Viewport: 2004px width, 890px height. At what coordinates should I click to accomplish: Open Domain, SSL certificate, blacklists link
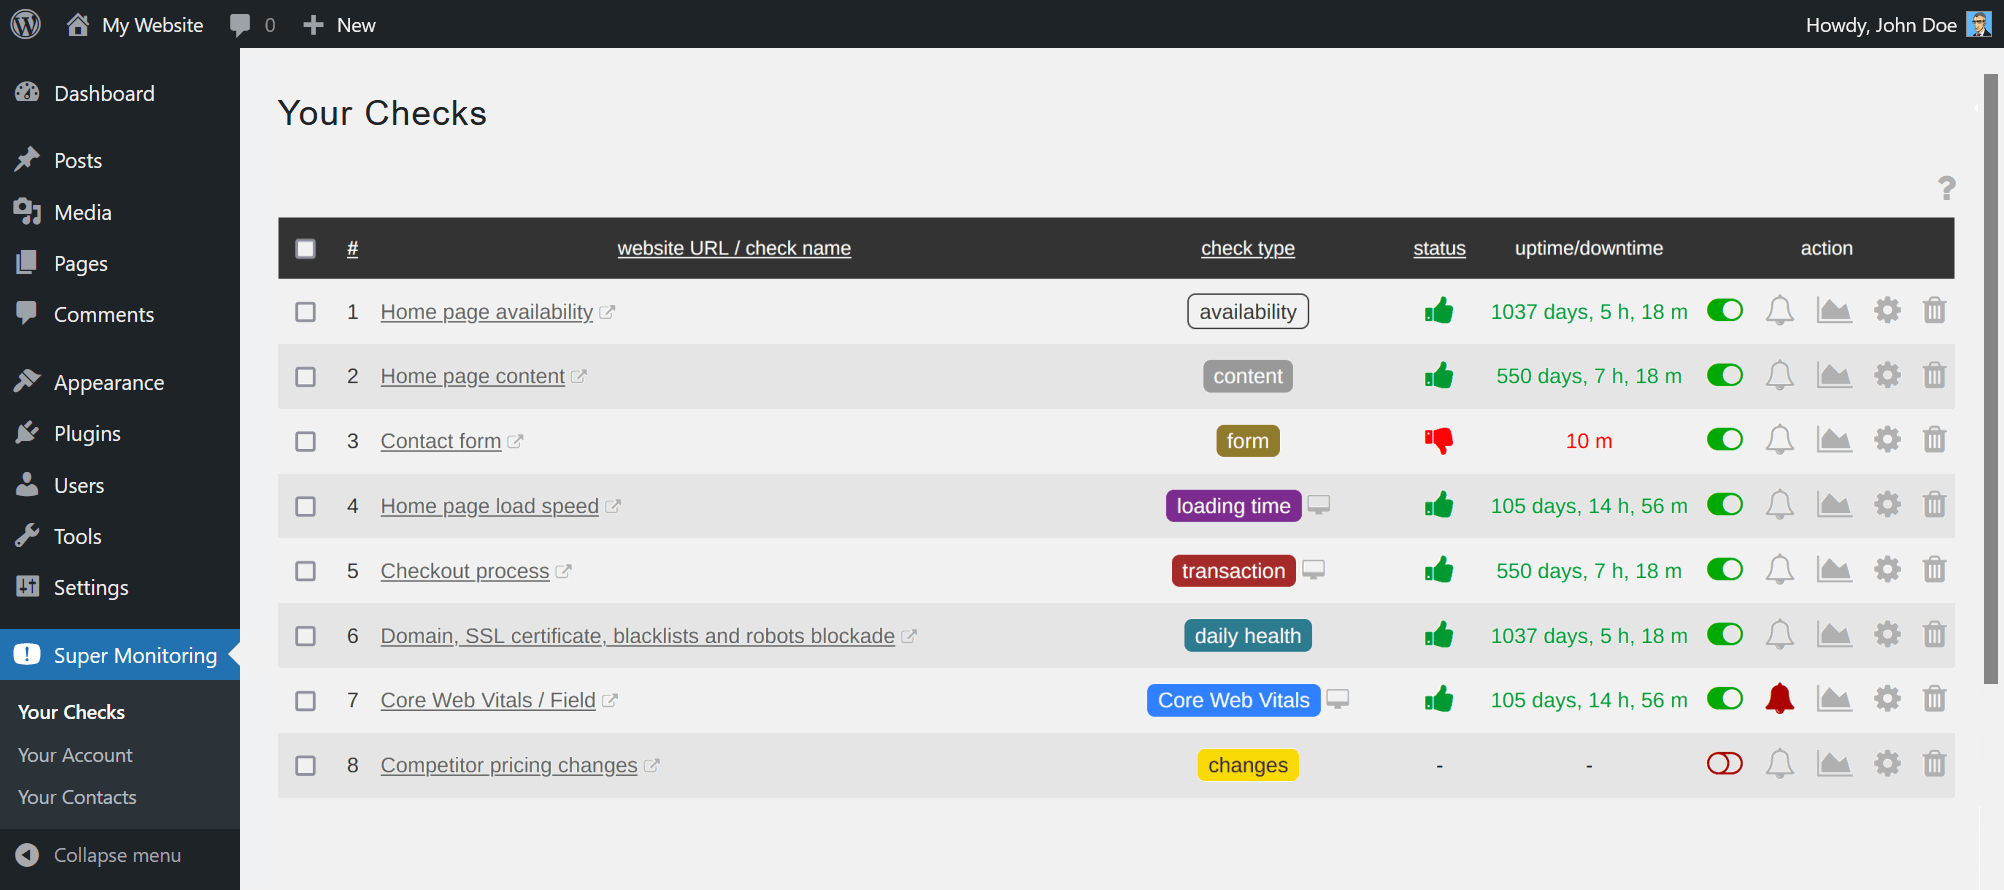point(638,636)
